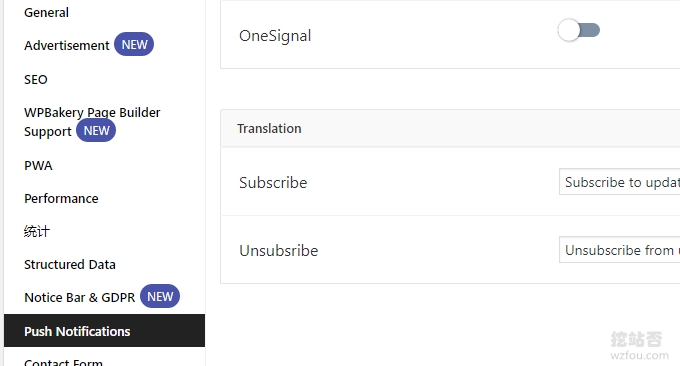Open the General settings menu
This screenshot has height=366, width=680.
pyautogui.click(x=46, y=13)
